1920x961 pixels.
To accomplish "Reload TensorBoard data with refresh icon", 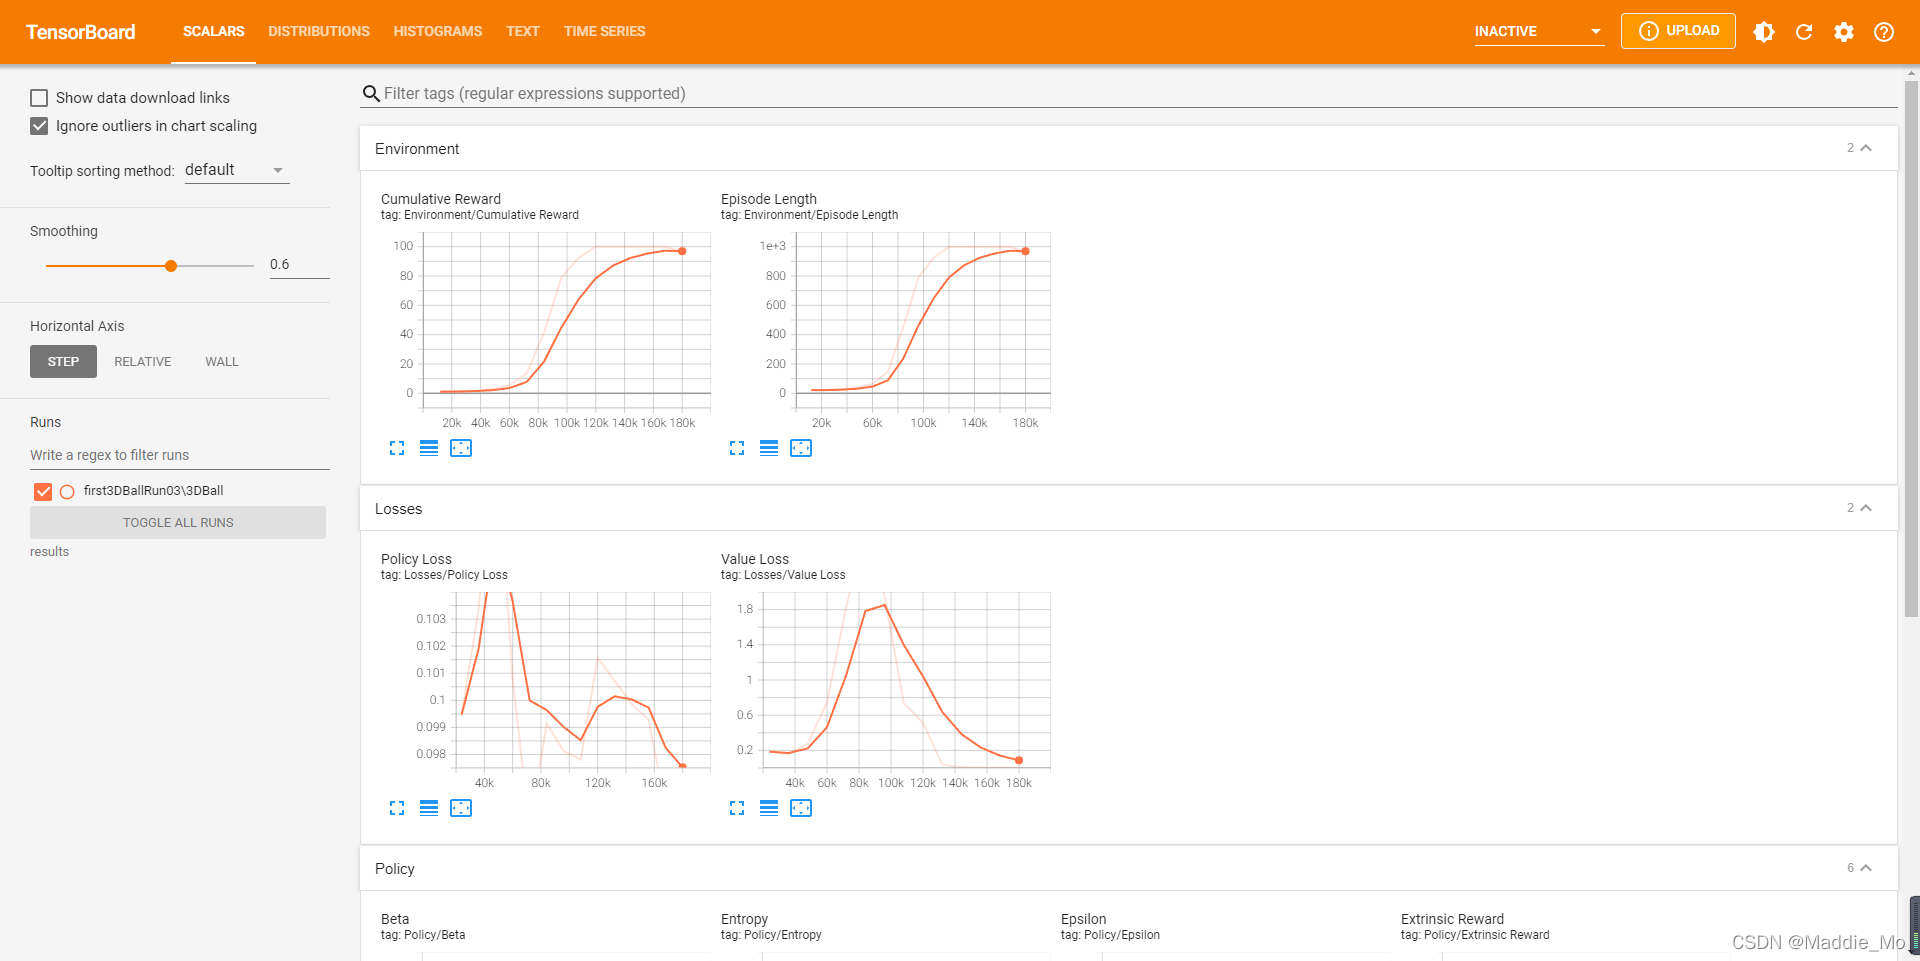I will pyautogui.click(x=1804, y=32).
